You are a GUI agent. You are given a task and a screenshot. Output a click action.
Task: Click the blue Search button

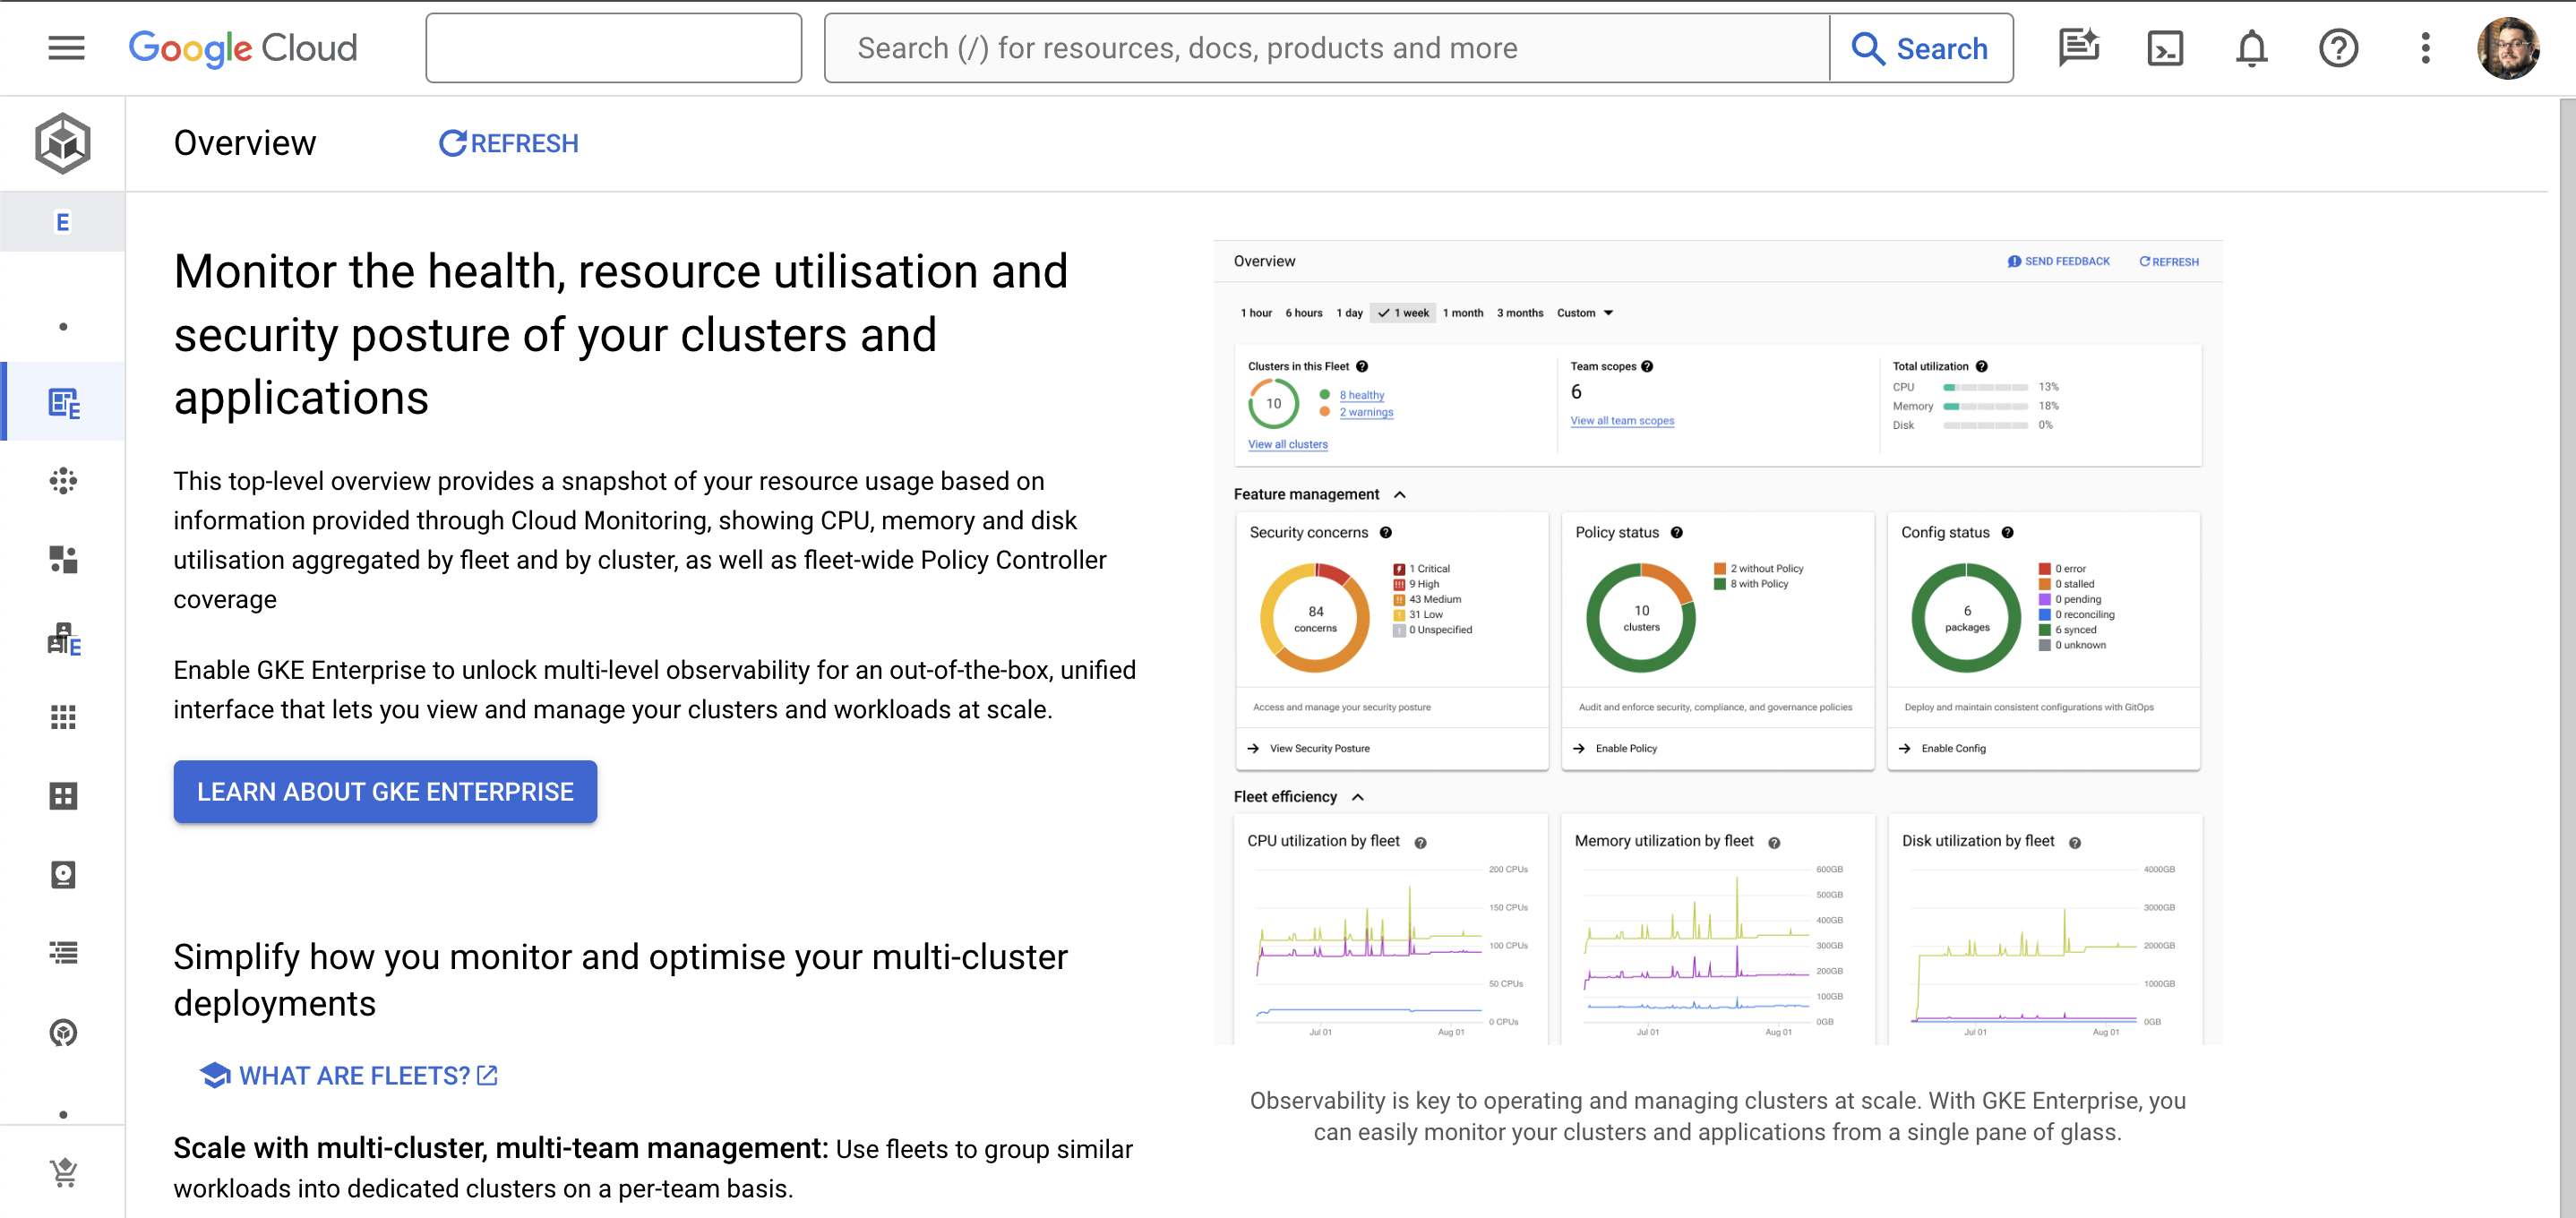1921,48
